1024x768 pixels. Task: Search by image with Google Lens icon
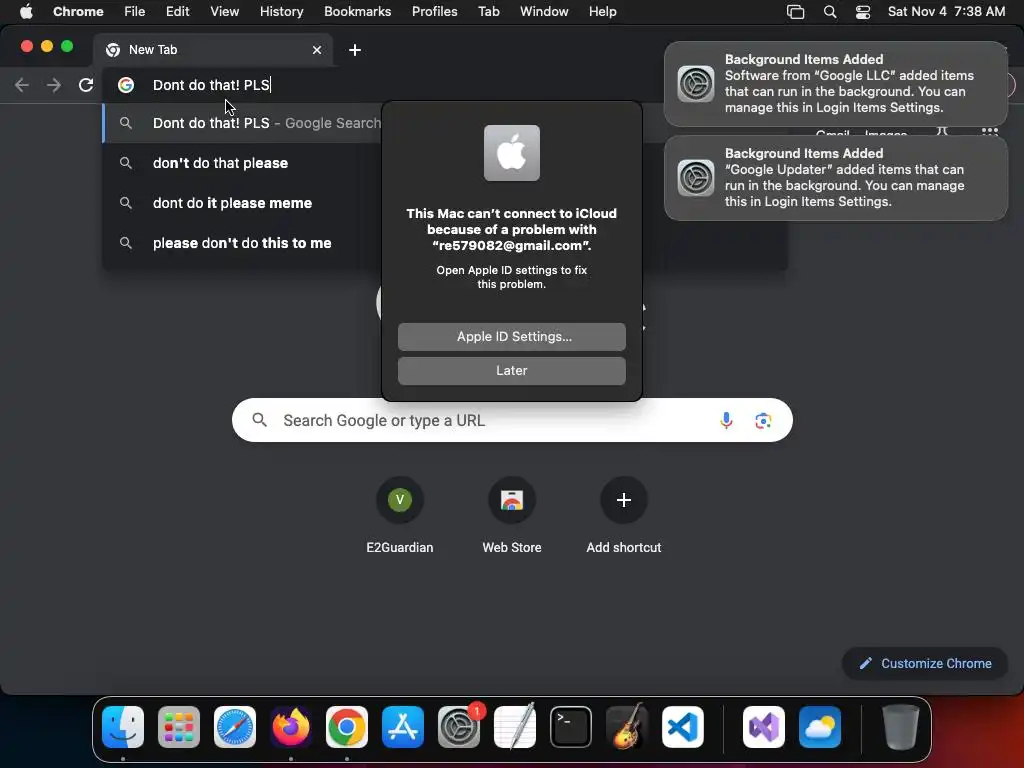click(x=763, y=421)
